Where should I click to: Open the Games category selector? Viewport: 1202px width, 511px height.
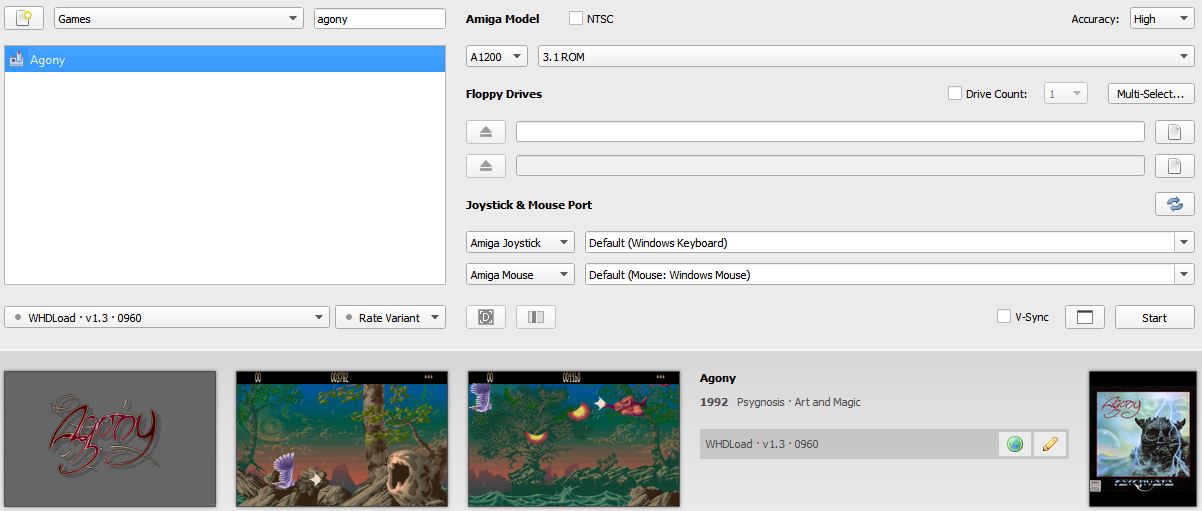click(179, 19)
